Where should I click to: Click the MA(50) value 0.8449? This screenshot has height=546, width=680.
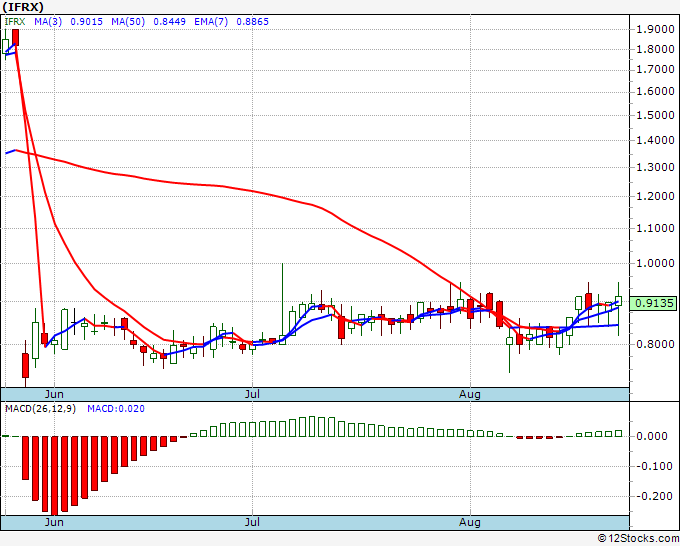point(170,22)
